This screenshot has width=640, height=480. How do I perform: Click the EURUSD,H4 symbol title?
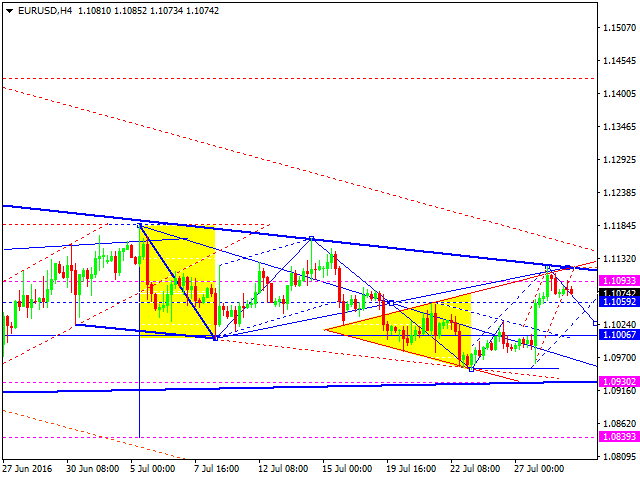click(45, 11)
